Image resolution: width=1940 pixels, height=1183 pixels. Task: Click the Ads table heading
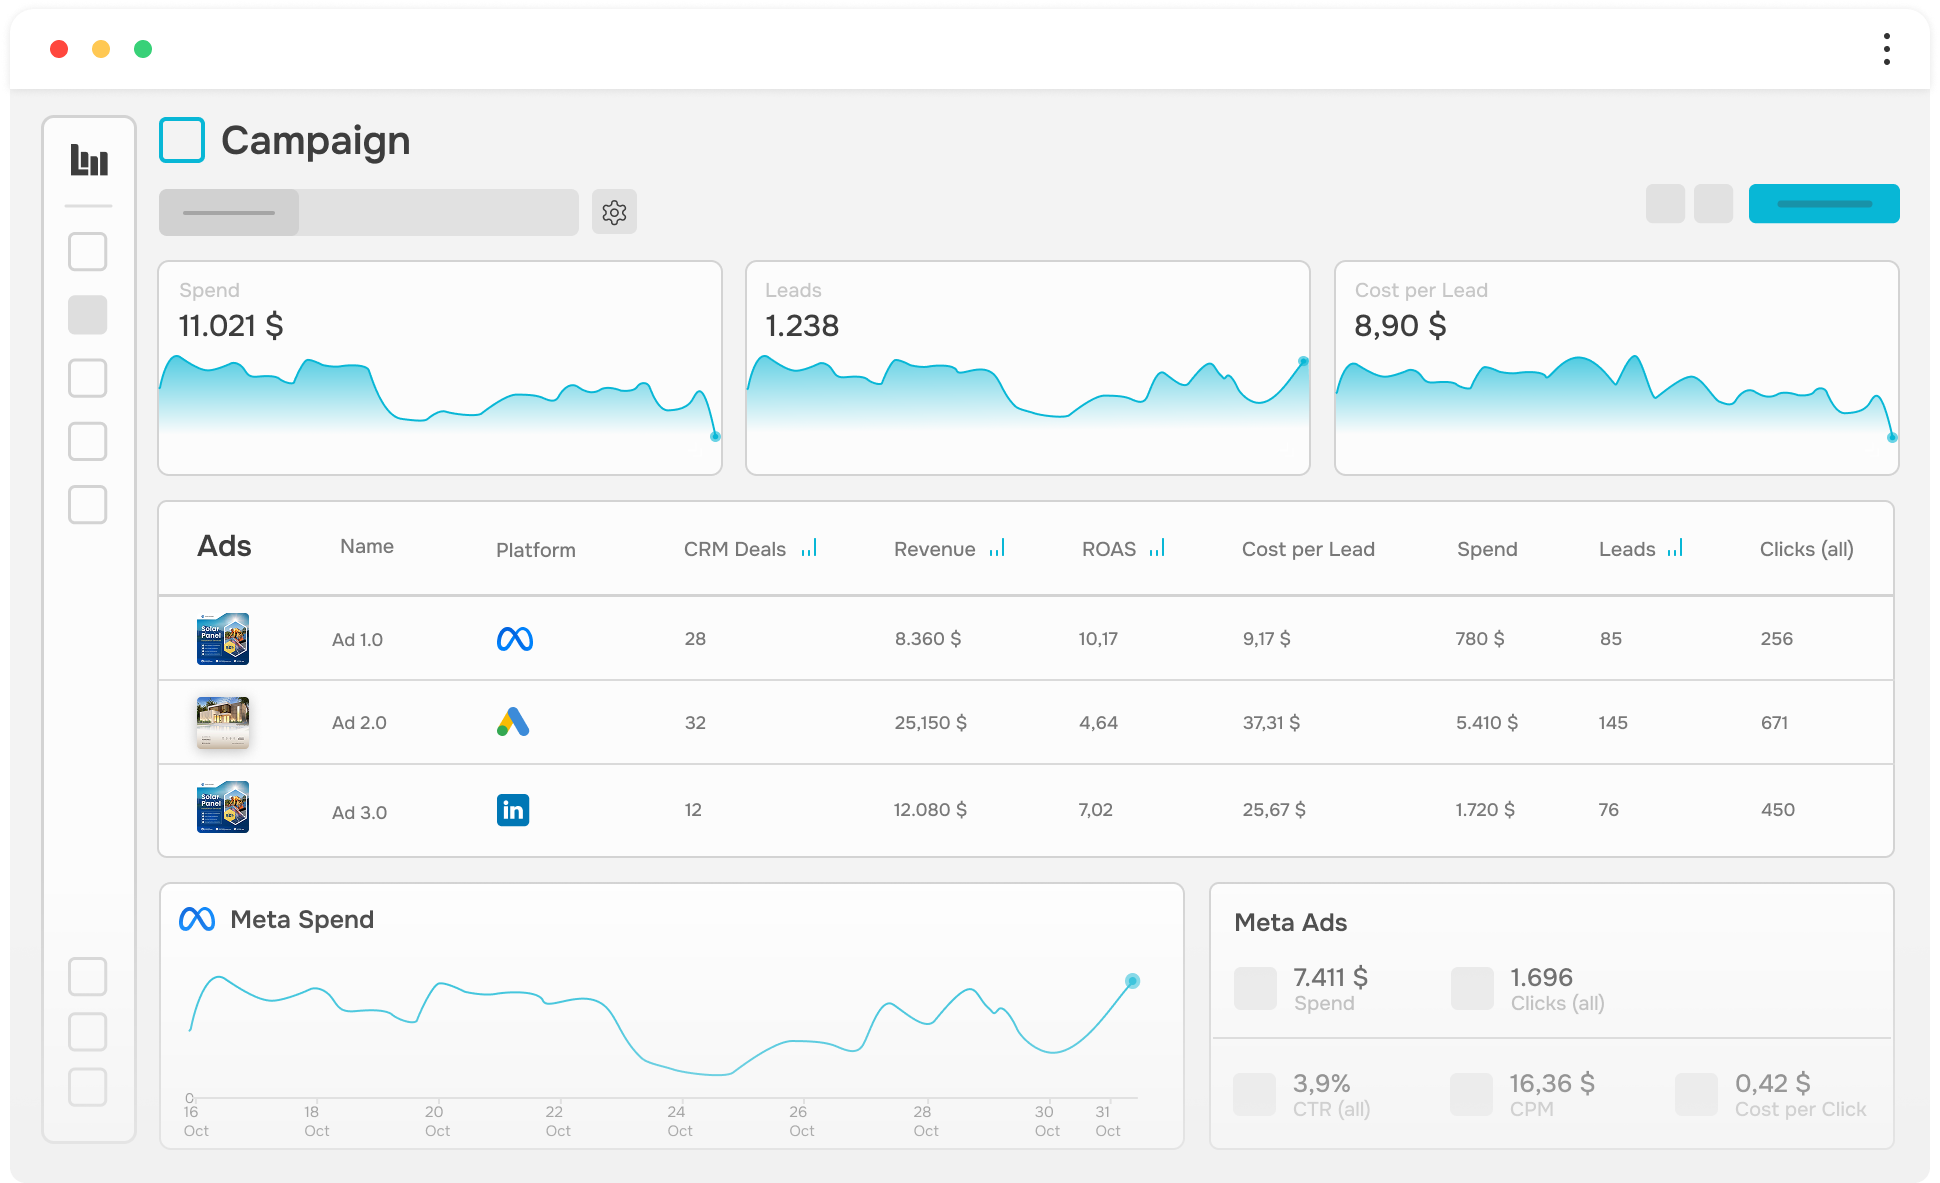(x=224, y=546)
